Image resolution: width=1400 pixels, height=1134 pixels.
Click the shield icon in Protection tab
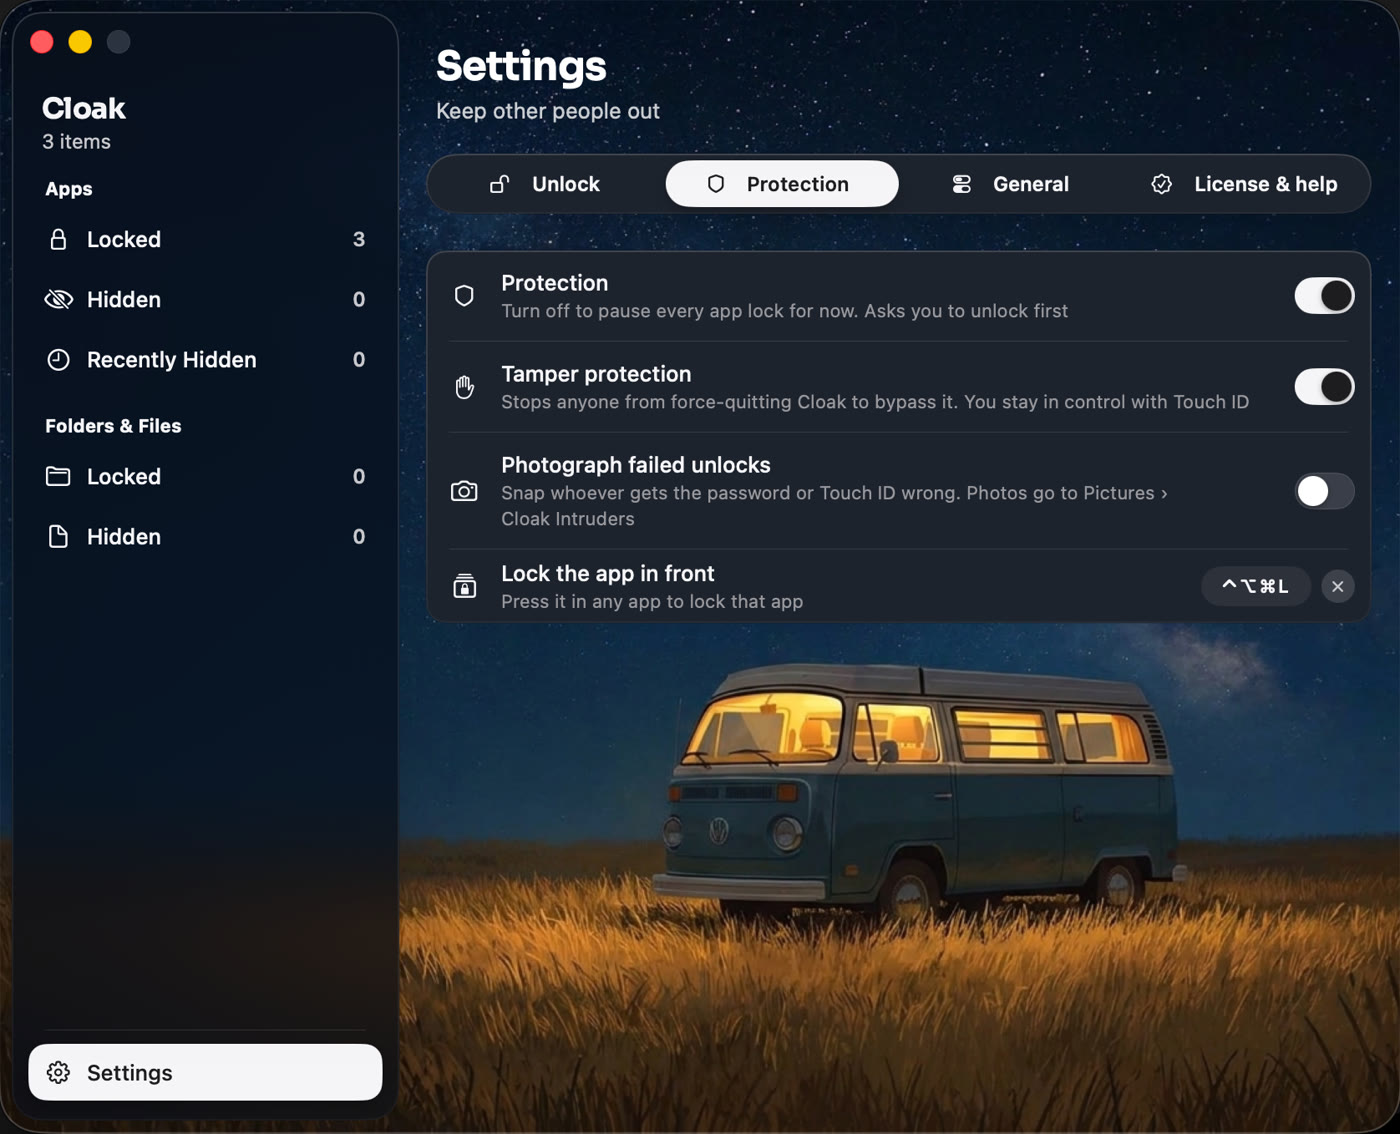click(716, 184)
